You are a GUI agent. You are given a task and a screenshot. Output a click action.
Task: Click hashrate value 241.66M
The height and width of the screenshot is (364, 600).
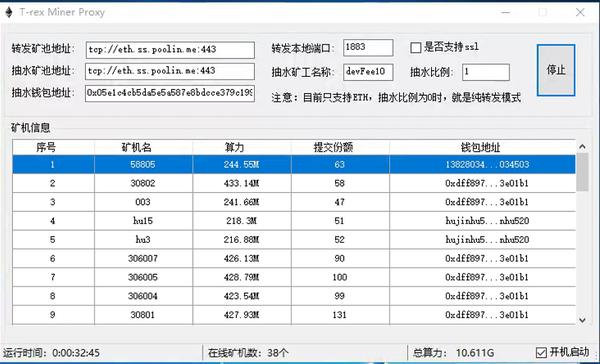[241, 202]
